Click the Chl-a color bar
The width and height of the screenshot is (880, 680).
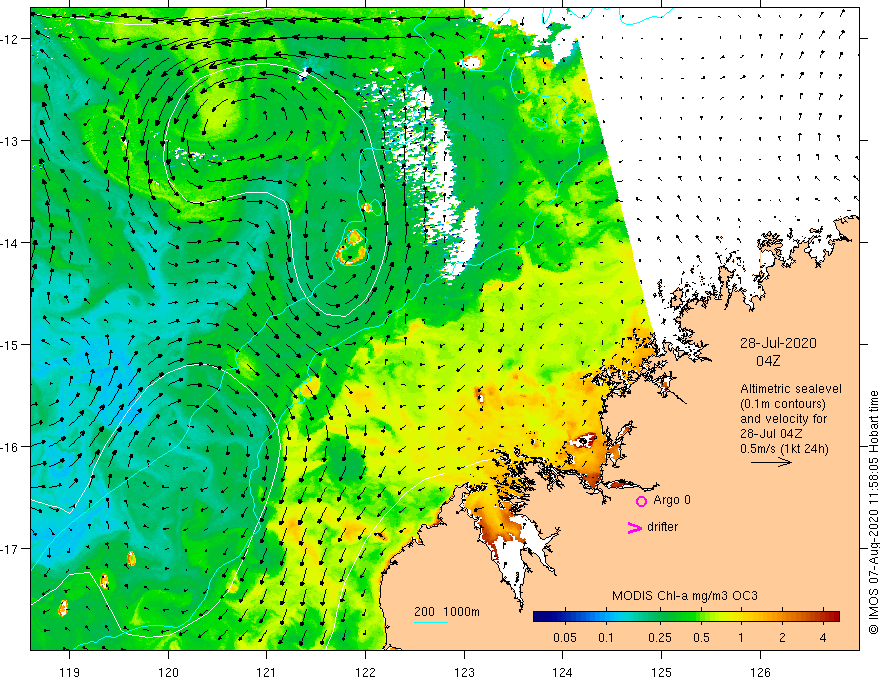686,616
